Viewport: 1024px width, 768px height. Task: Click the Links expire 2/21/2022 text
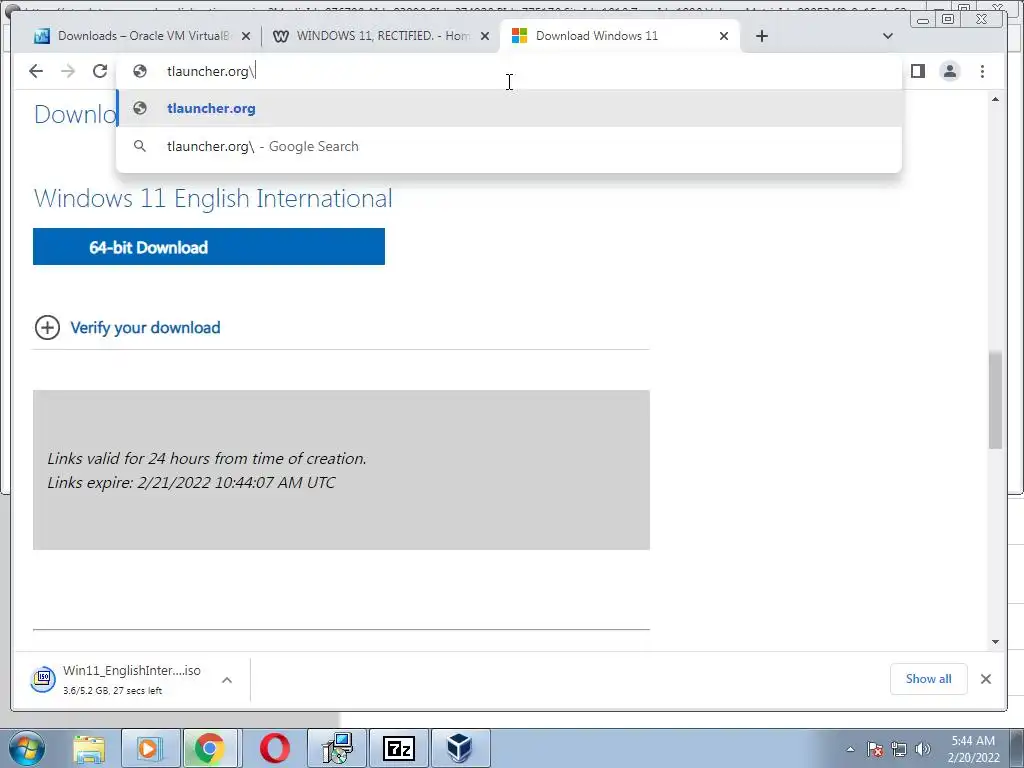(x=191, y=483)
